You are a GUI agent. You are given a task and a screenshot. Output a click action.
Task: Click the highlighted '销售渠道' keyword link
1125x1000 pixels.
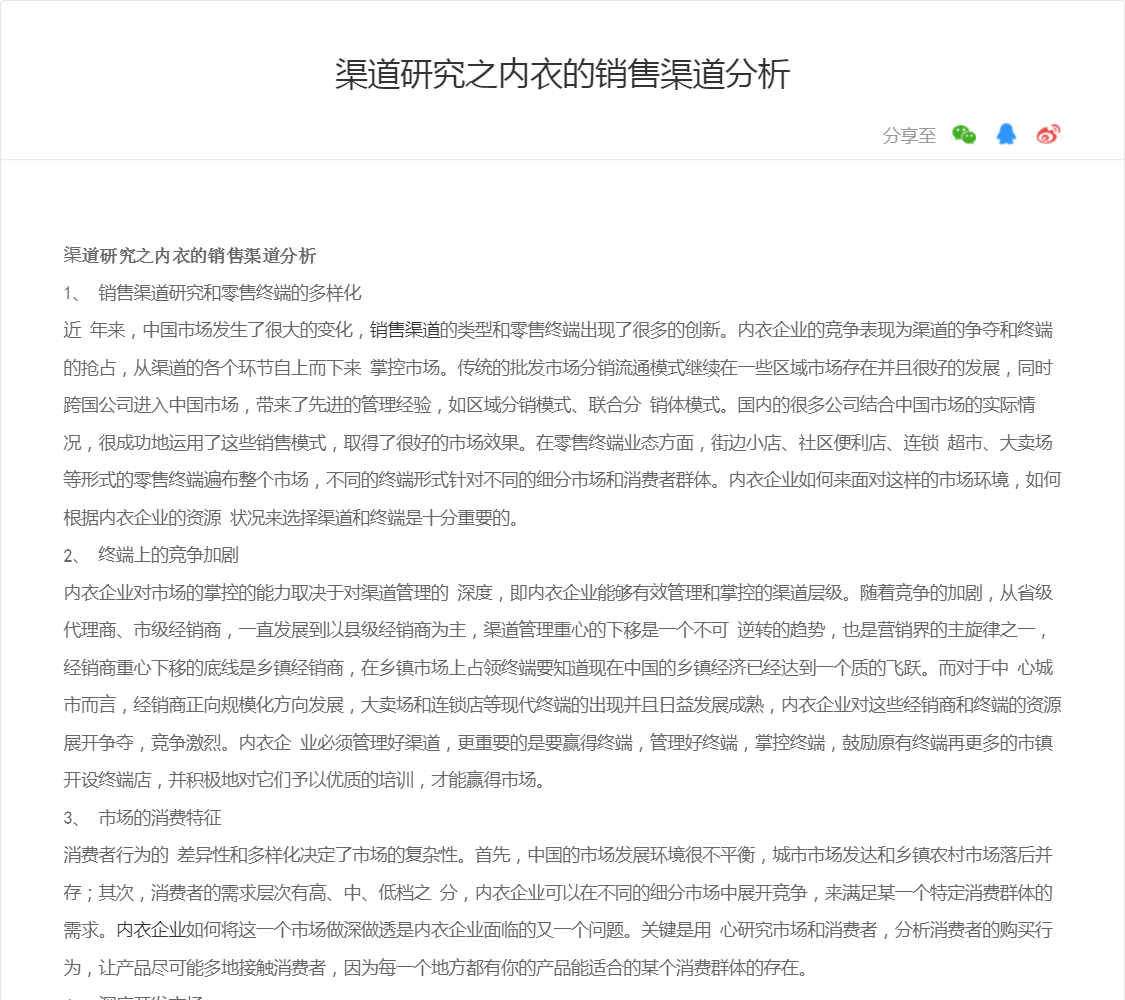405,330
